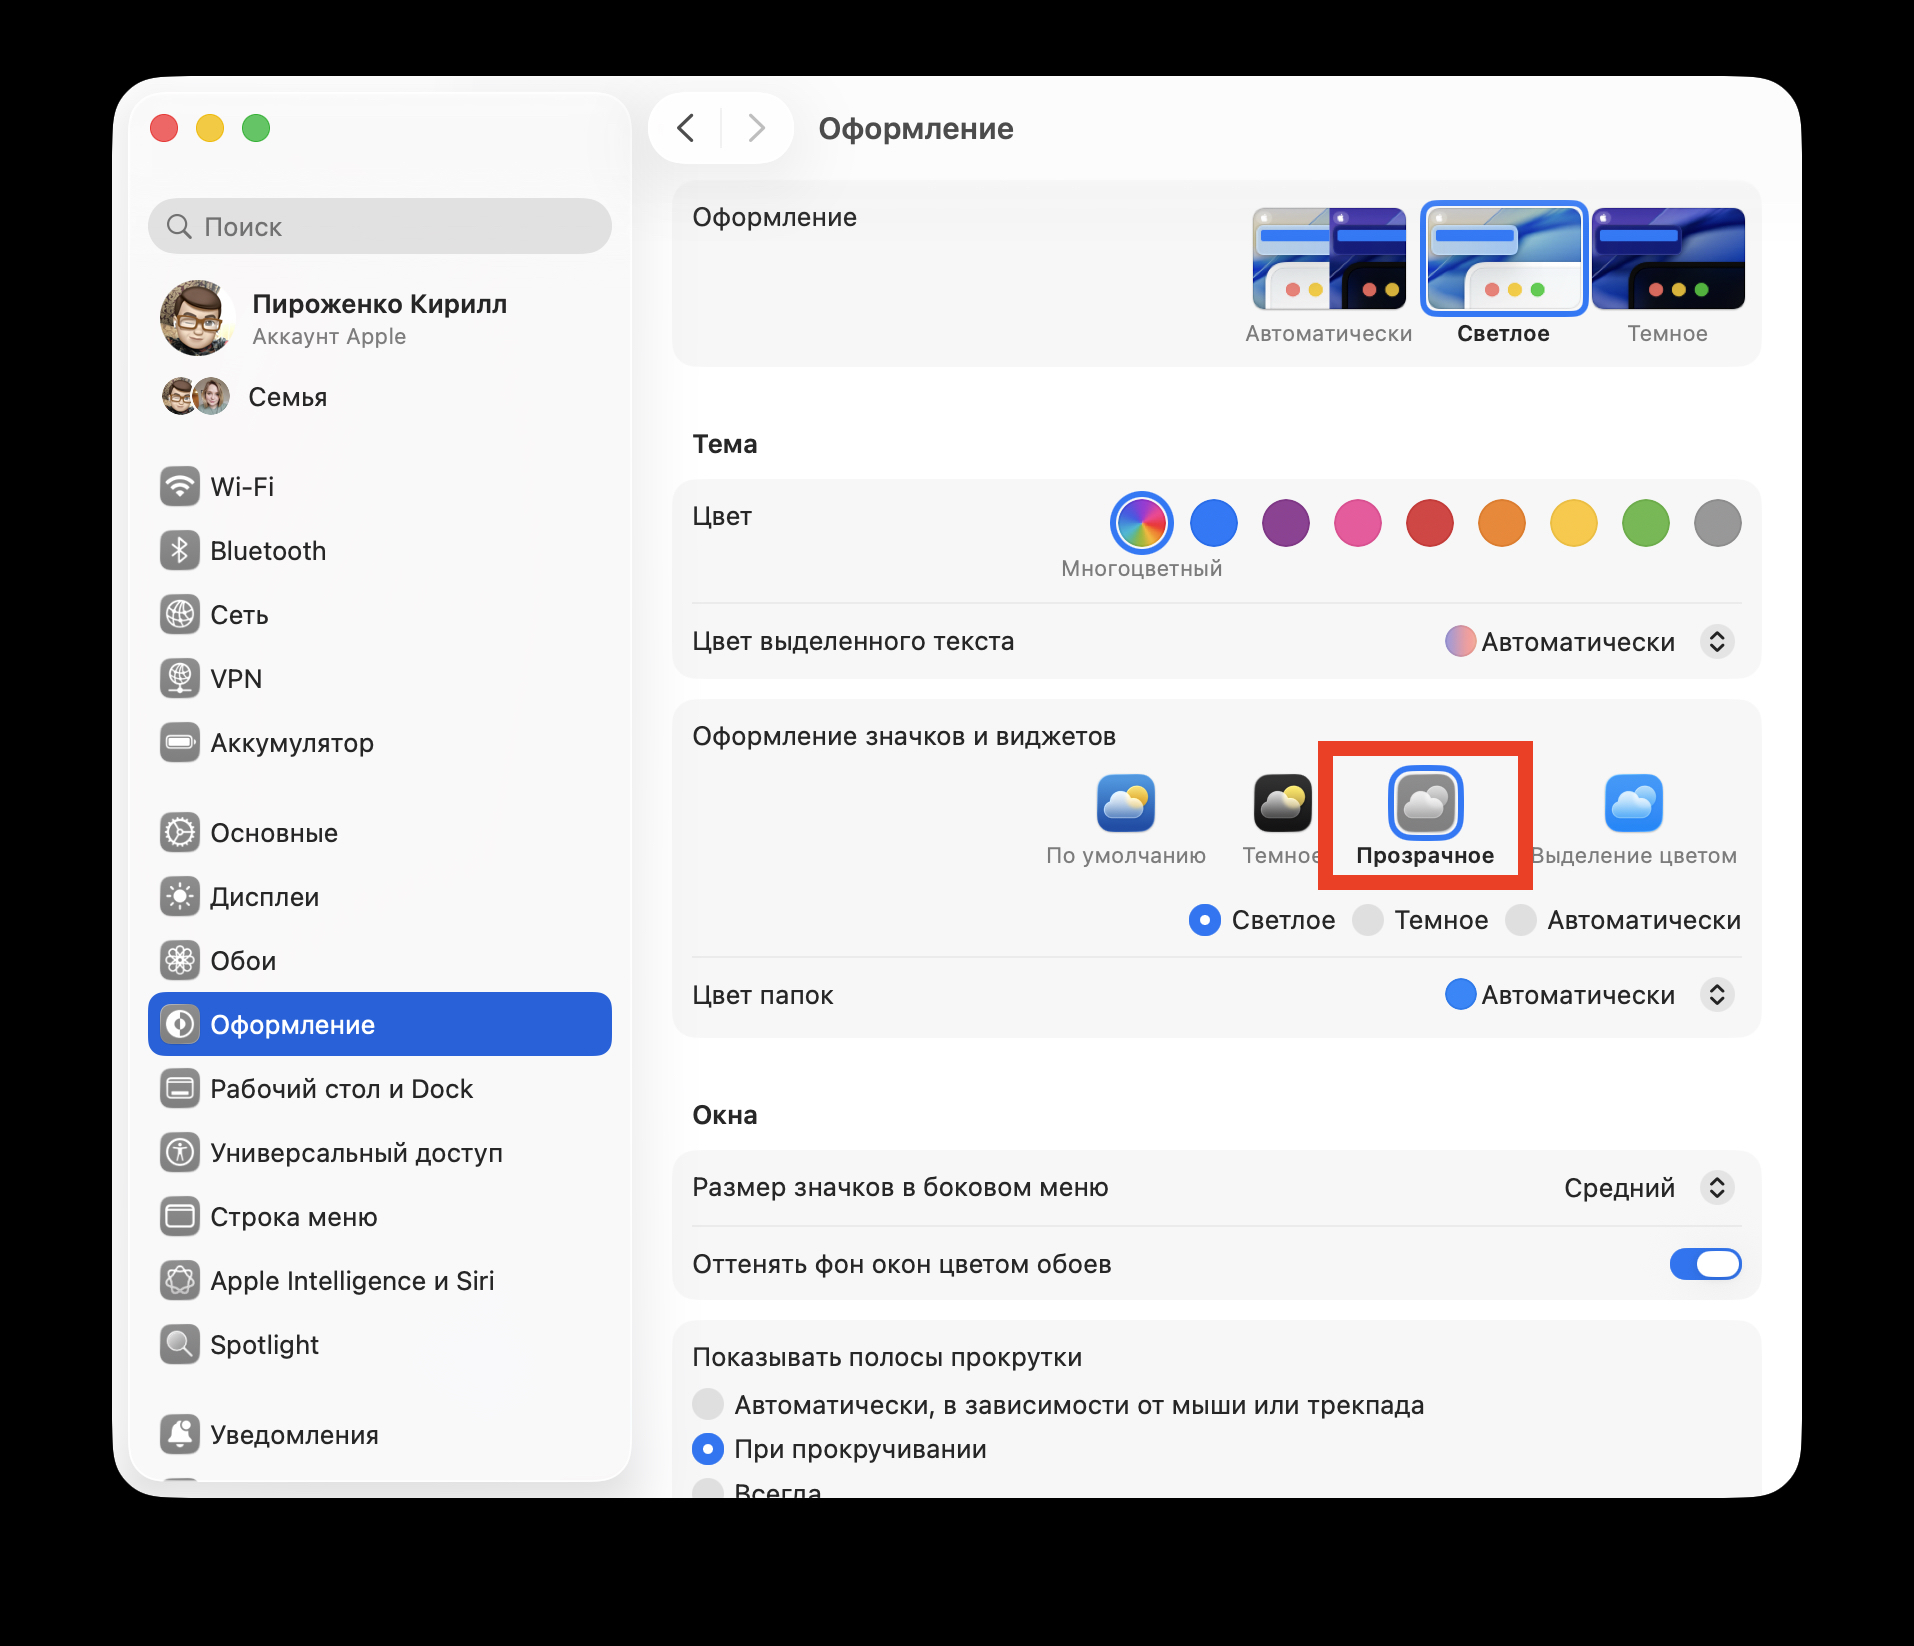
Task: Select the default weather icon style
Action: pyautogui.click(x=1125, y=803)
